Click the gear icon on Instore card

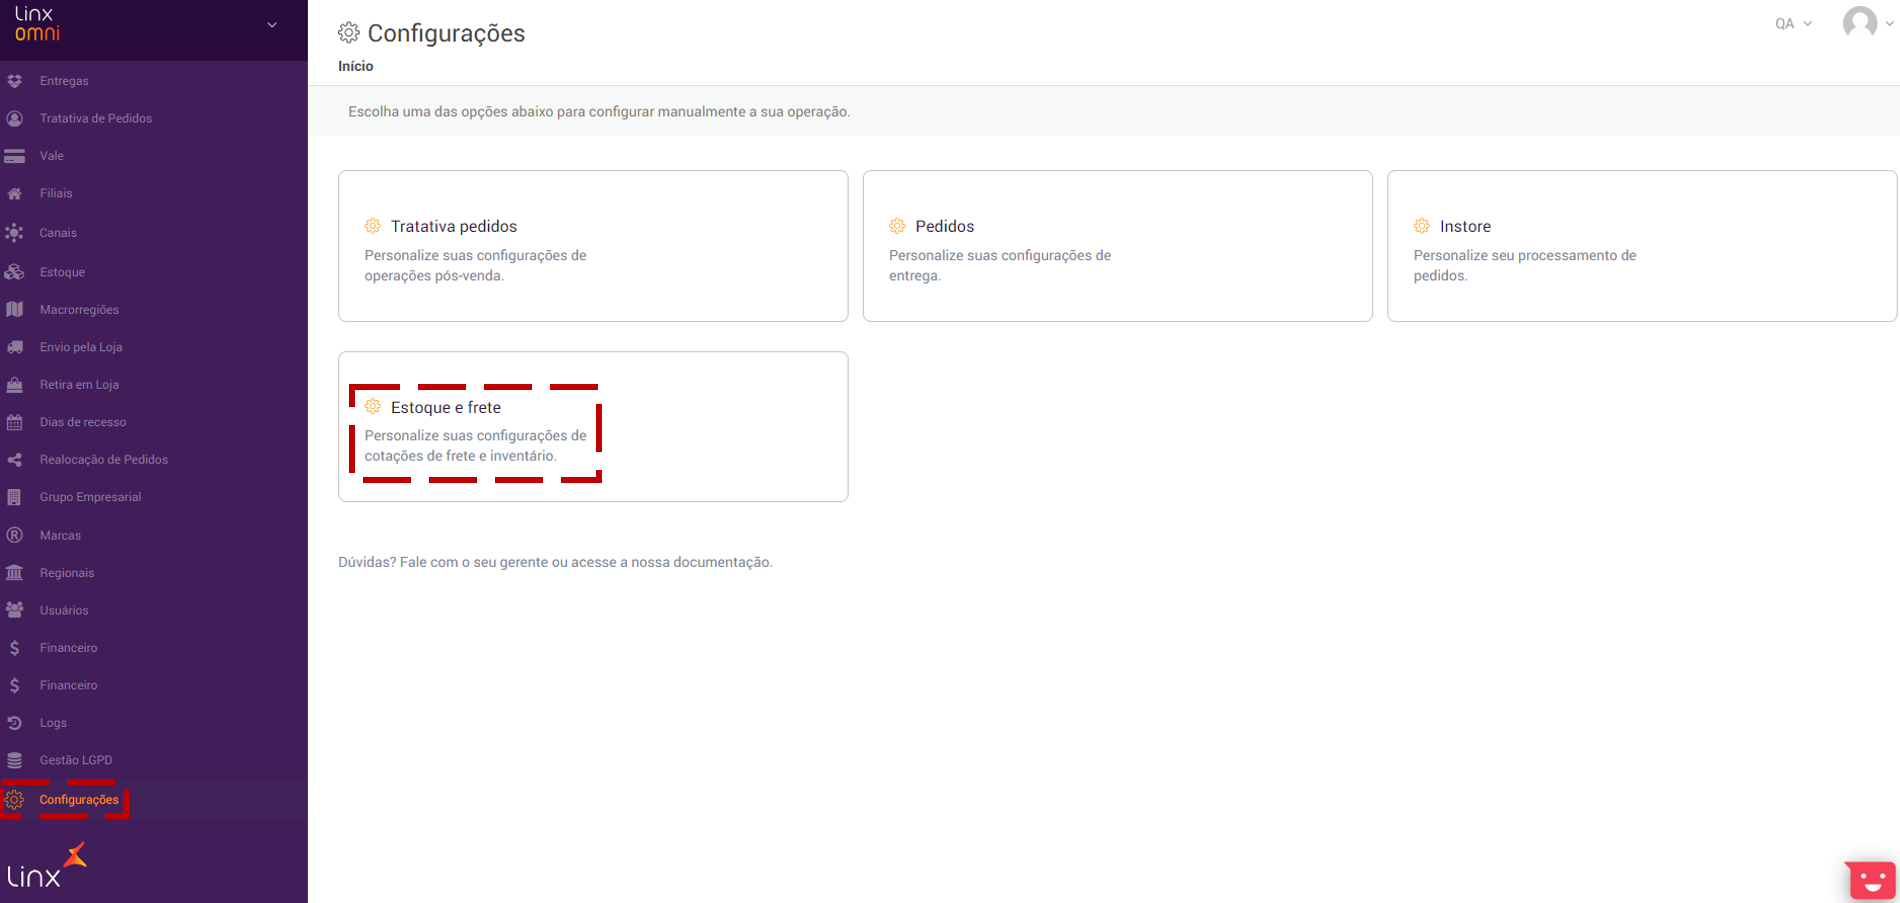(x=1422, y=226)
